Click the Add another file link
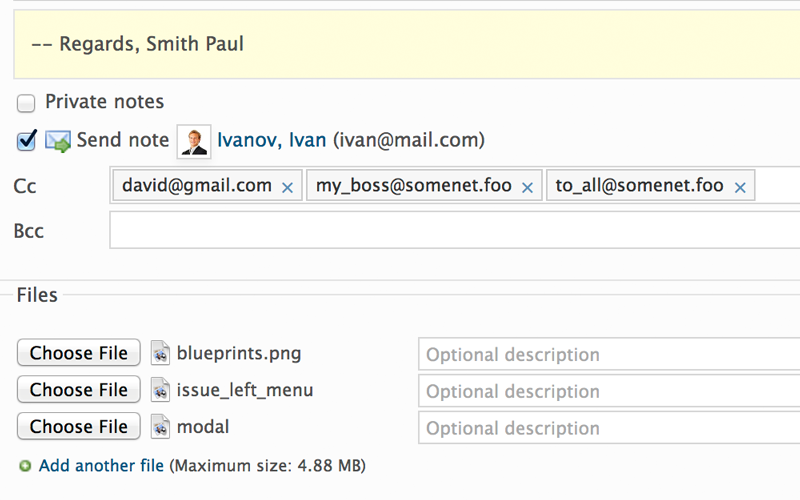This screenshot has height=500, width=800. (x=102, y=466)
